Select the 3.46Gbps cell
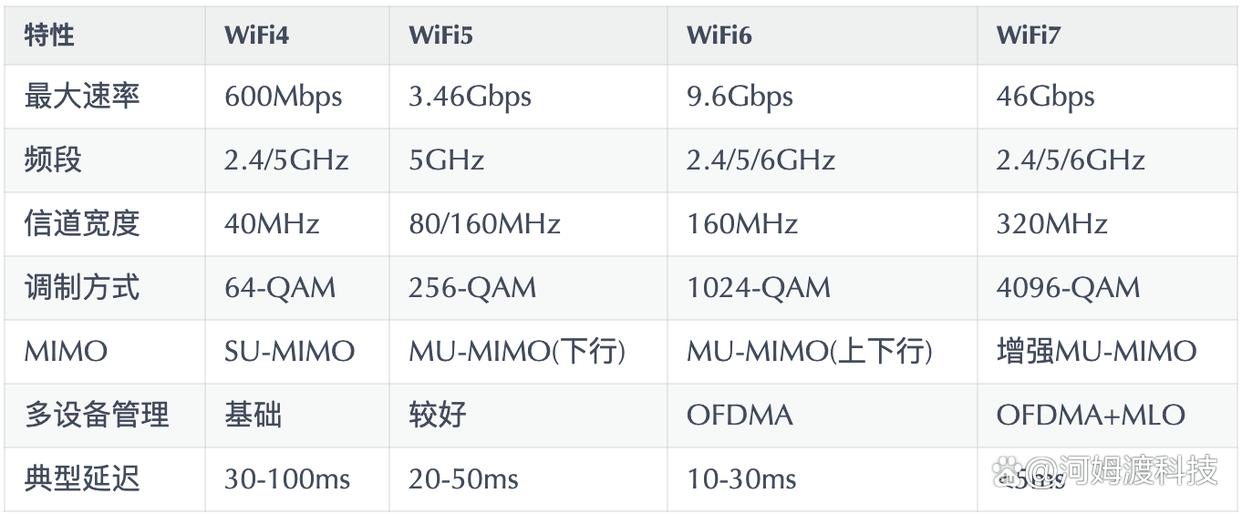 pos(470,97)
